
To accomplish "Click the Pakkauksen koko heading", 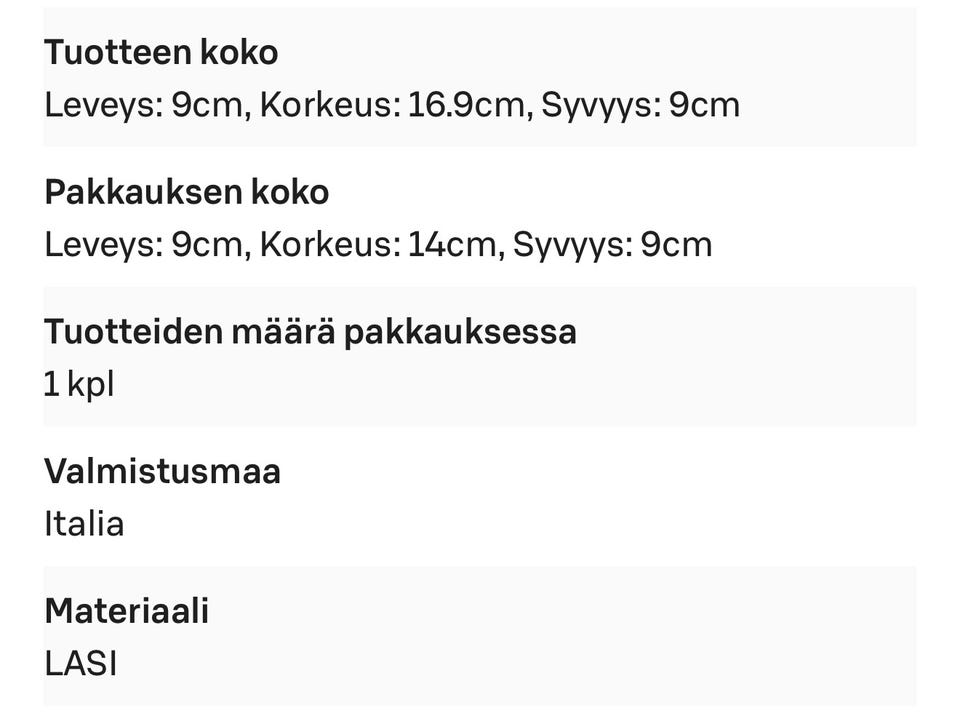I will (186, 192).
